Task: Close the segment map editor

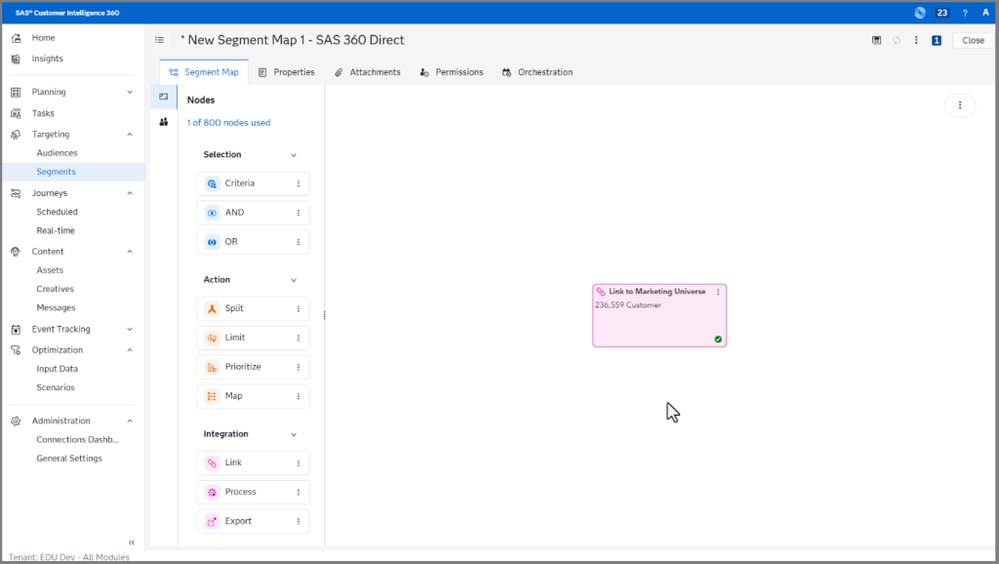Action: tap(973, 40)
